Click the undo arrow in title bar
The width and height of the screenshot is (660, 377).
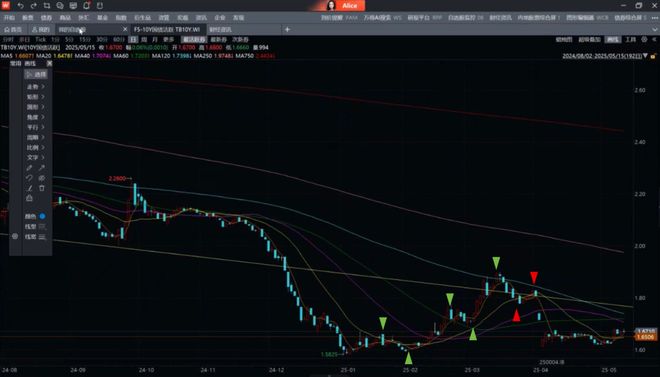click(20, 6)
